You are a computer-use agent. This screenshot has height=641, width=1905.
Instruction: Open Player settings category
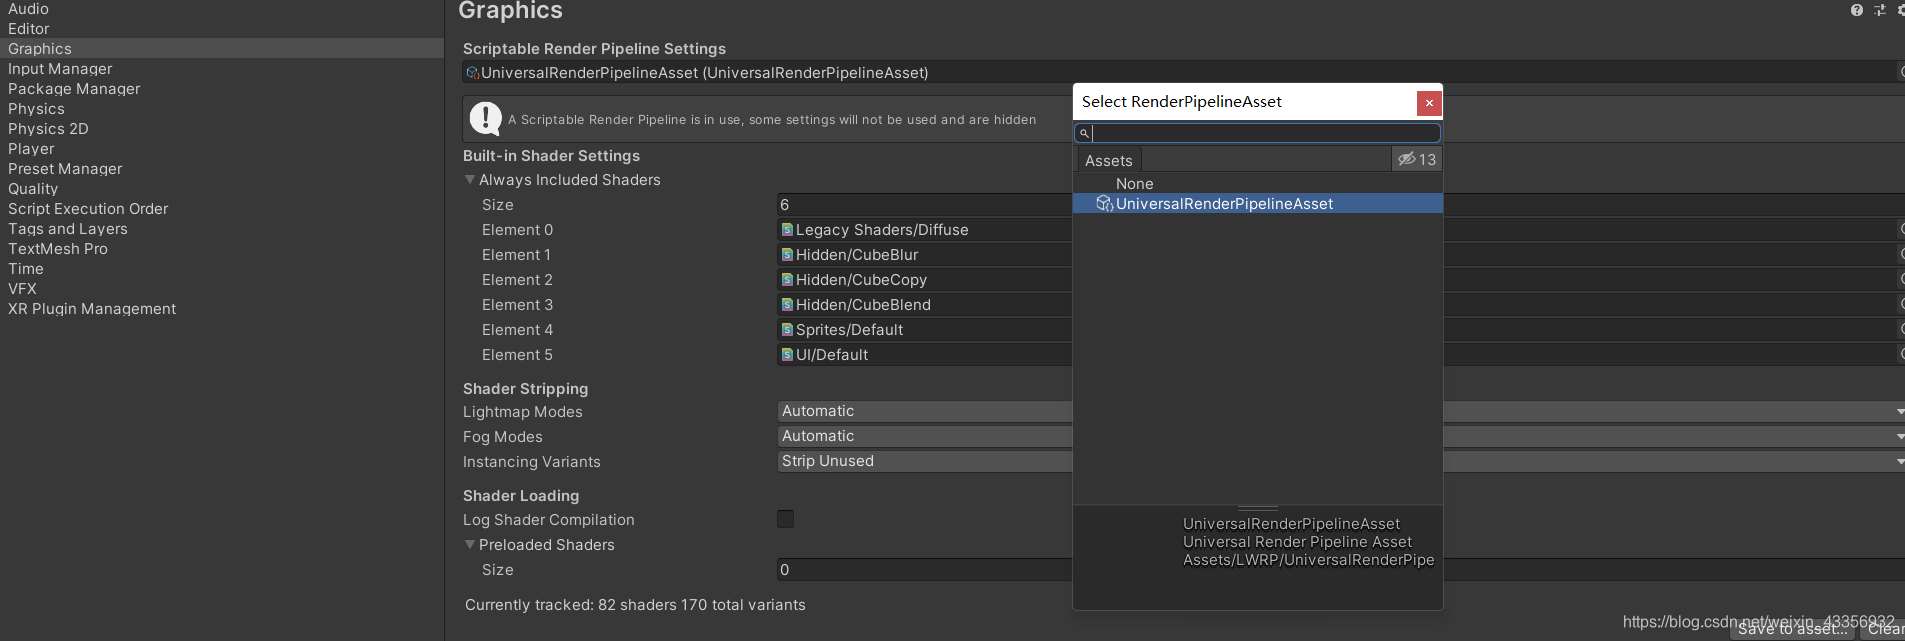222,149
